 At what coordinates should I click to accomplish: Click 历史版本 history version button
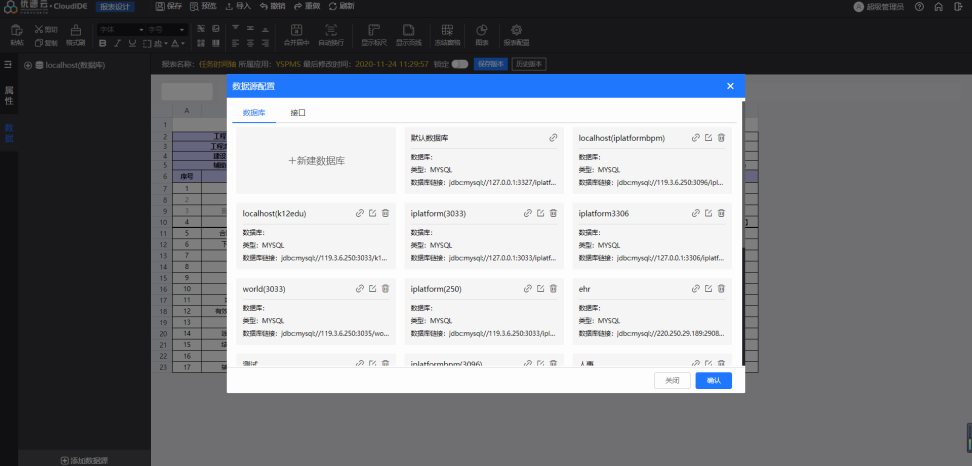[x=529, y=64]
